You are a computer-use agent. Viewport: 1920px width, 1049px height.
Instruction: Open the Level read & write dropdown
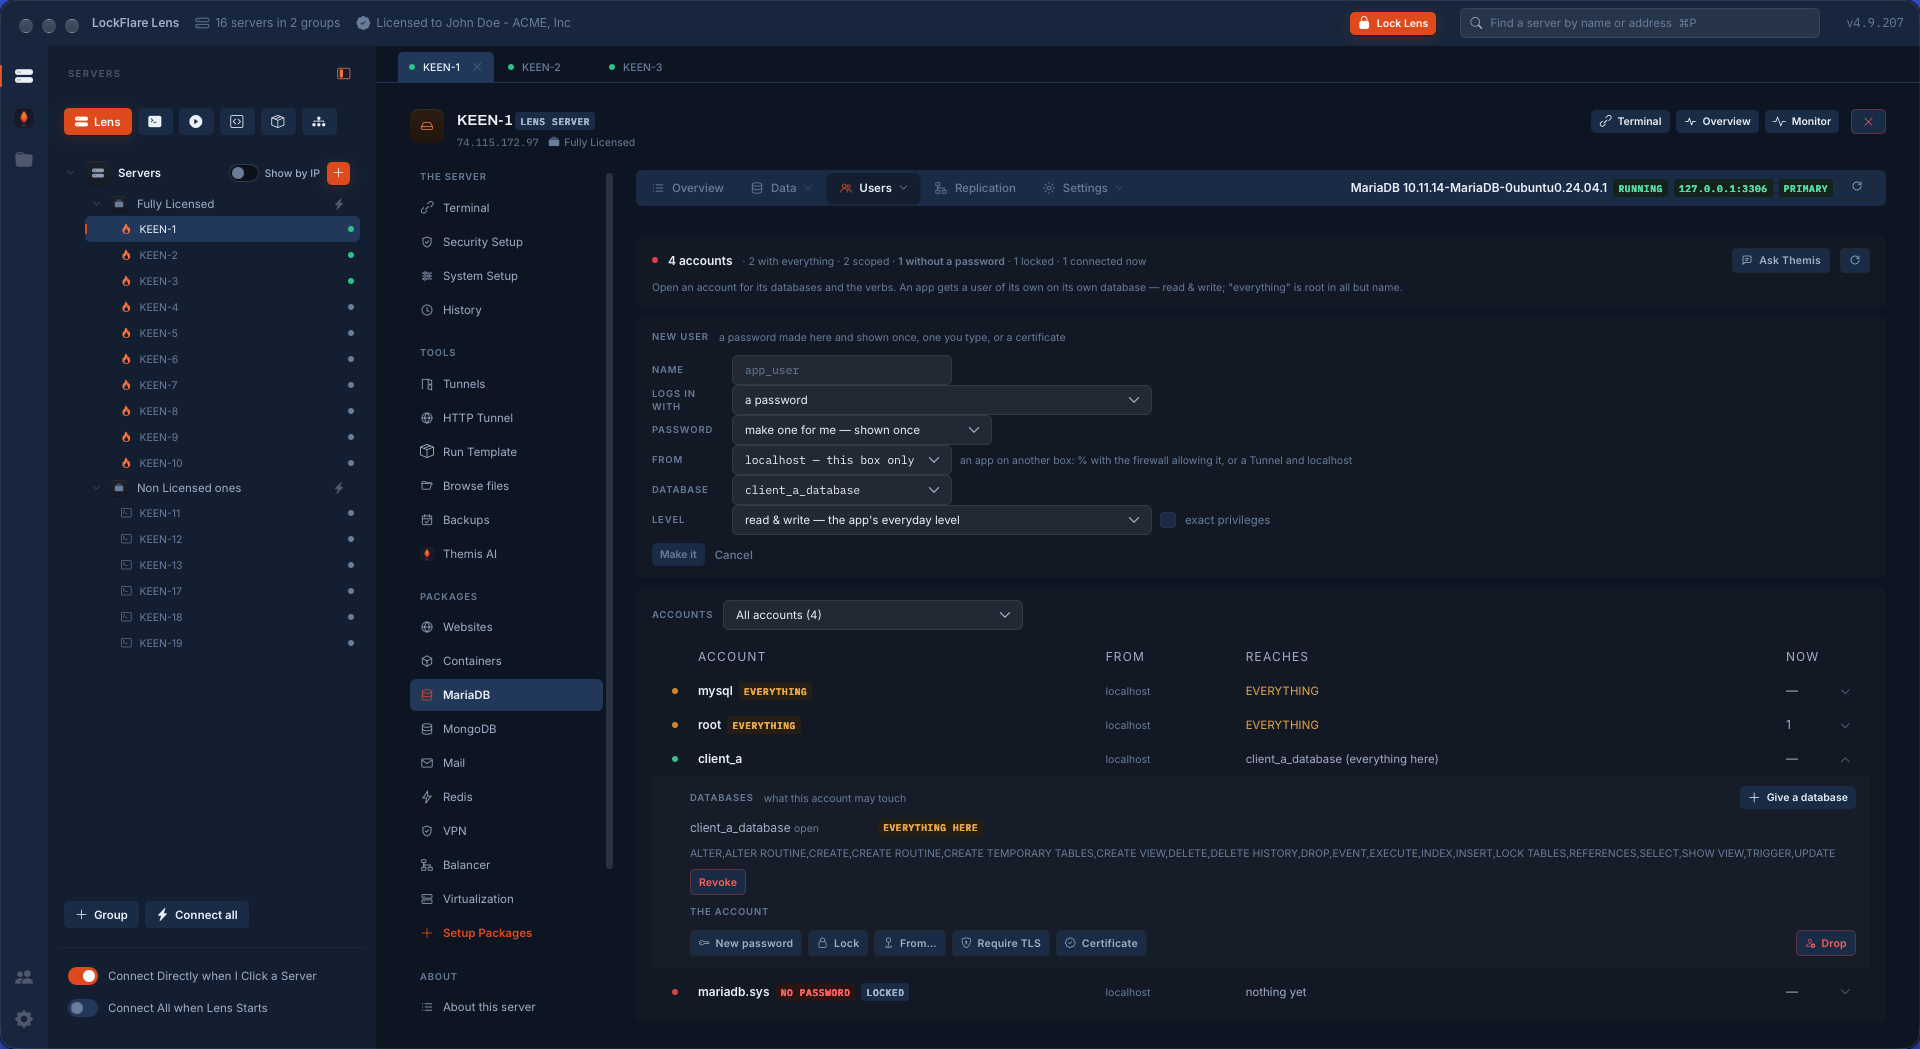[x=941, y=520]
